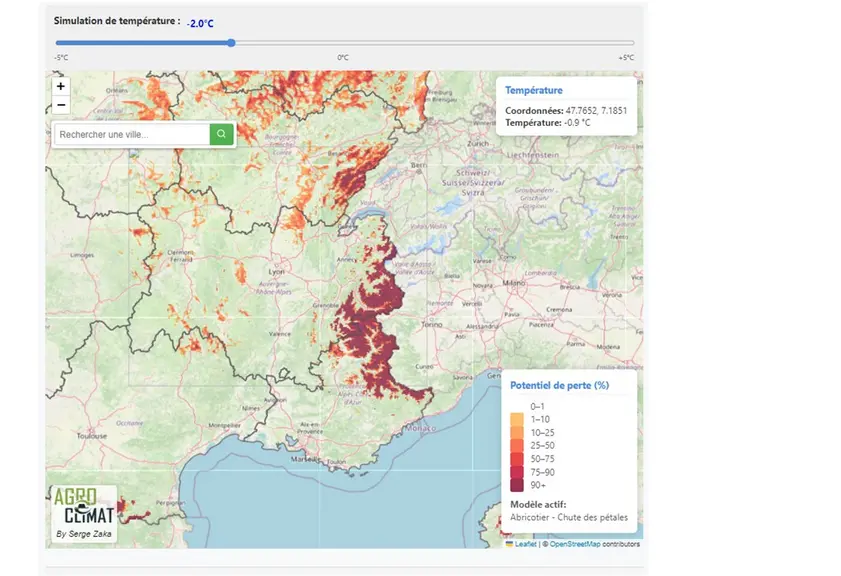Click the 'Potentiel de perte (%)' legend title
This screenshot has height=576, width=841.
point(559,385)
